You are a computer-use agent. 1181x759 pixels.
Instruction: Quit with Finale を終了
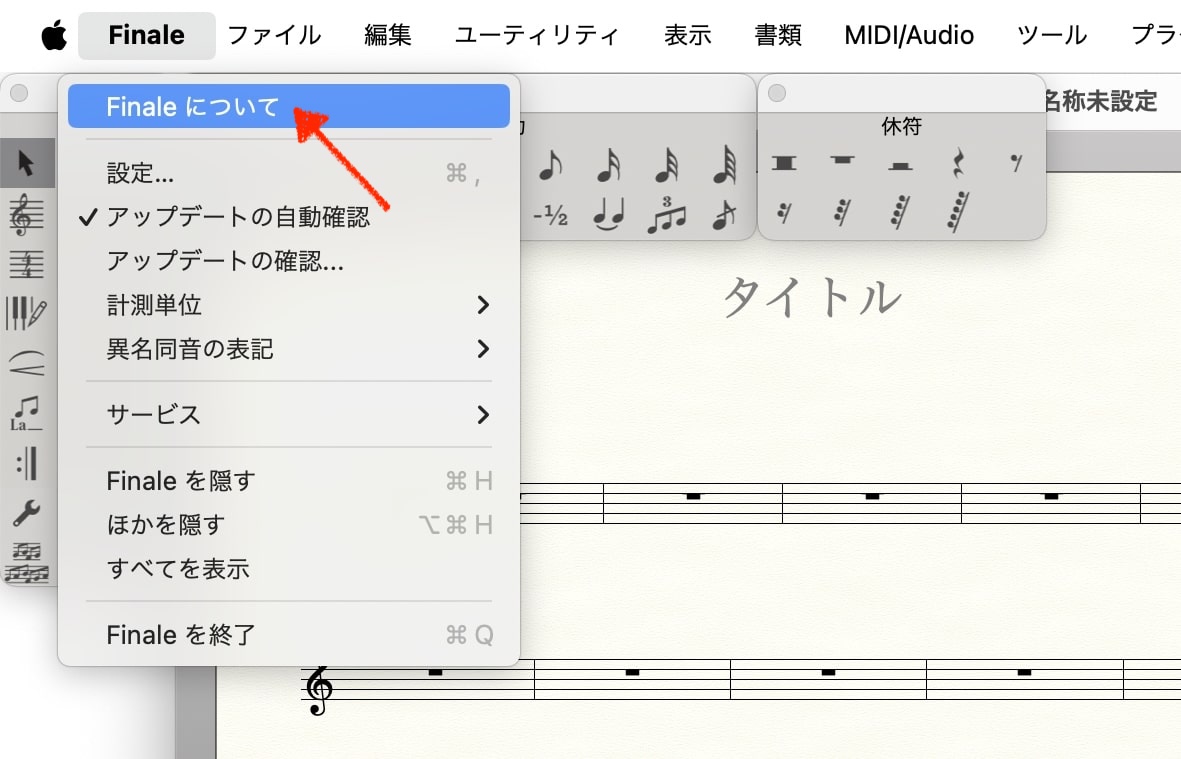[x=288, y=635]
